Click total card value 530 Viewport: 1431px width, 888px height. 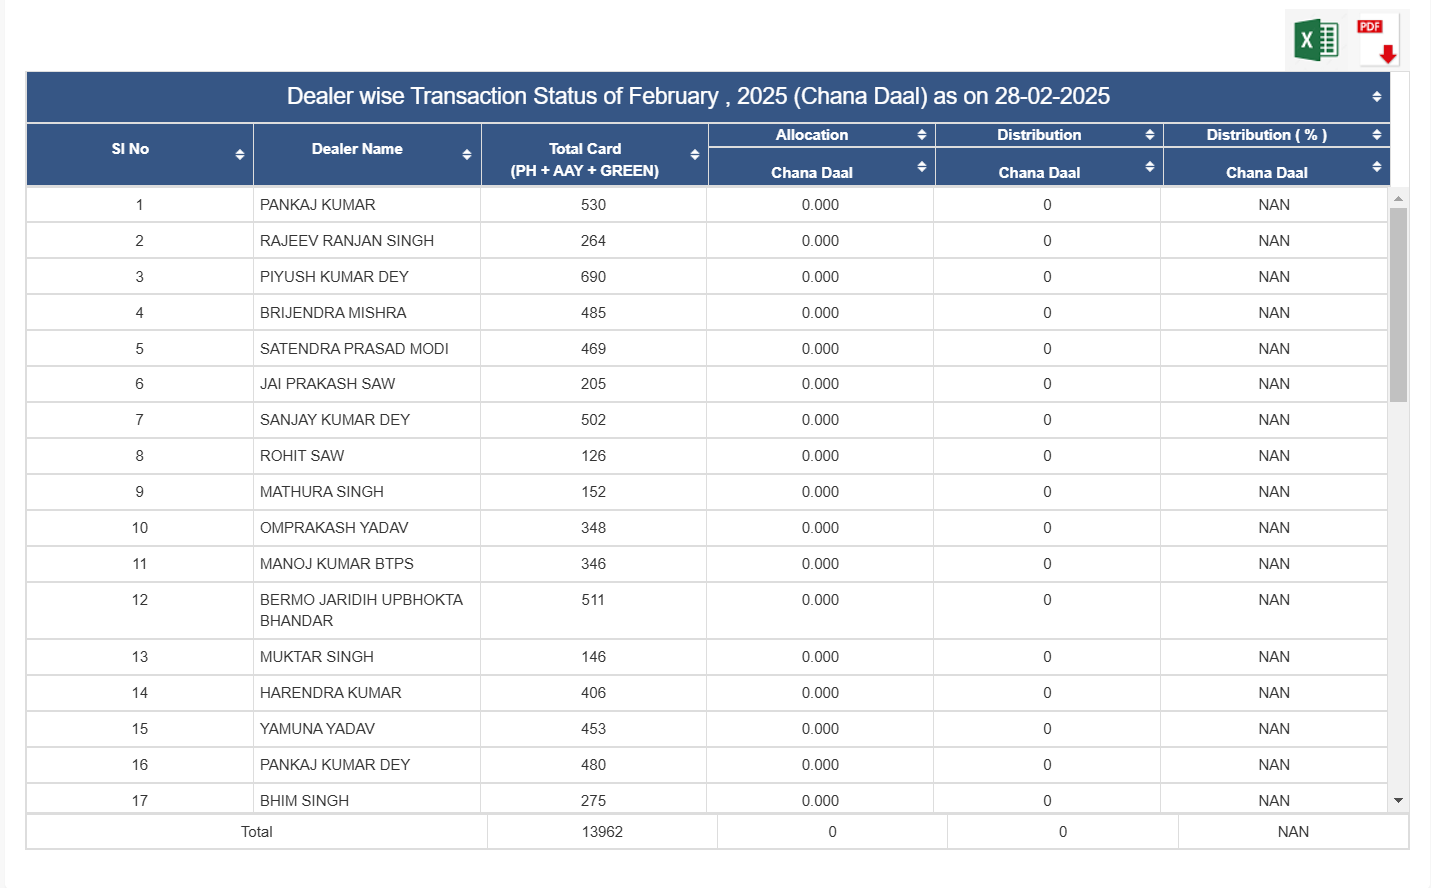pos(593,205)
